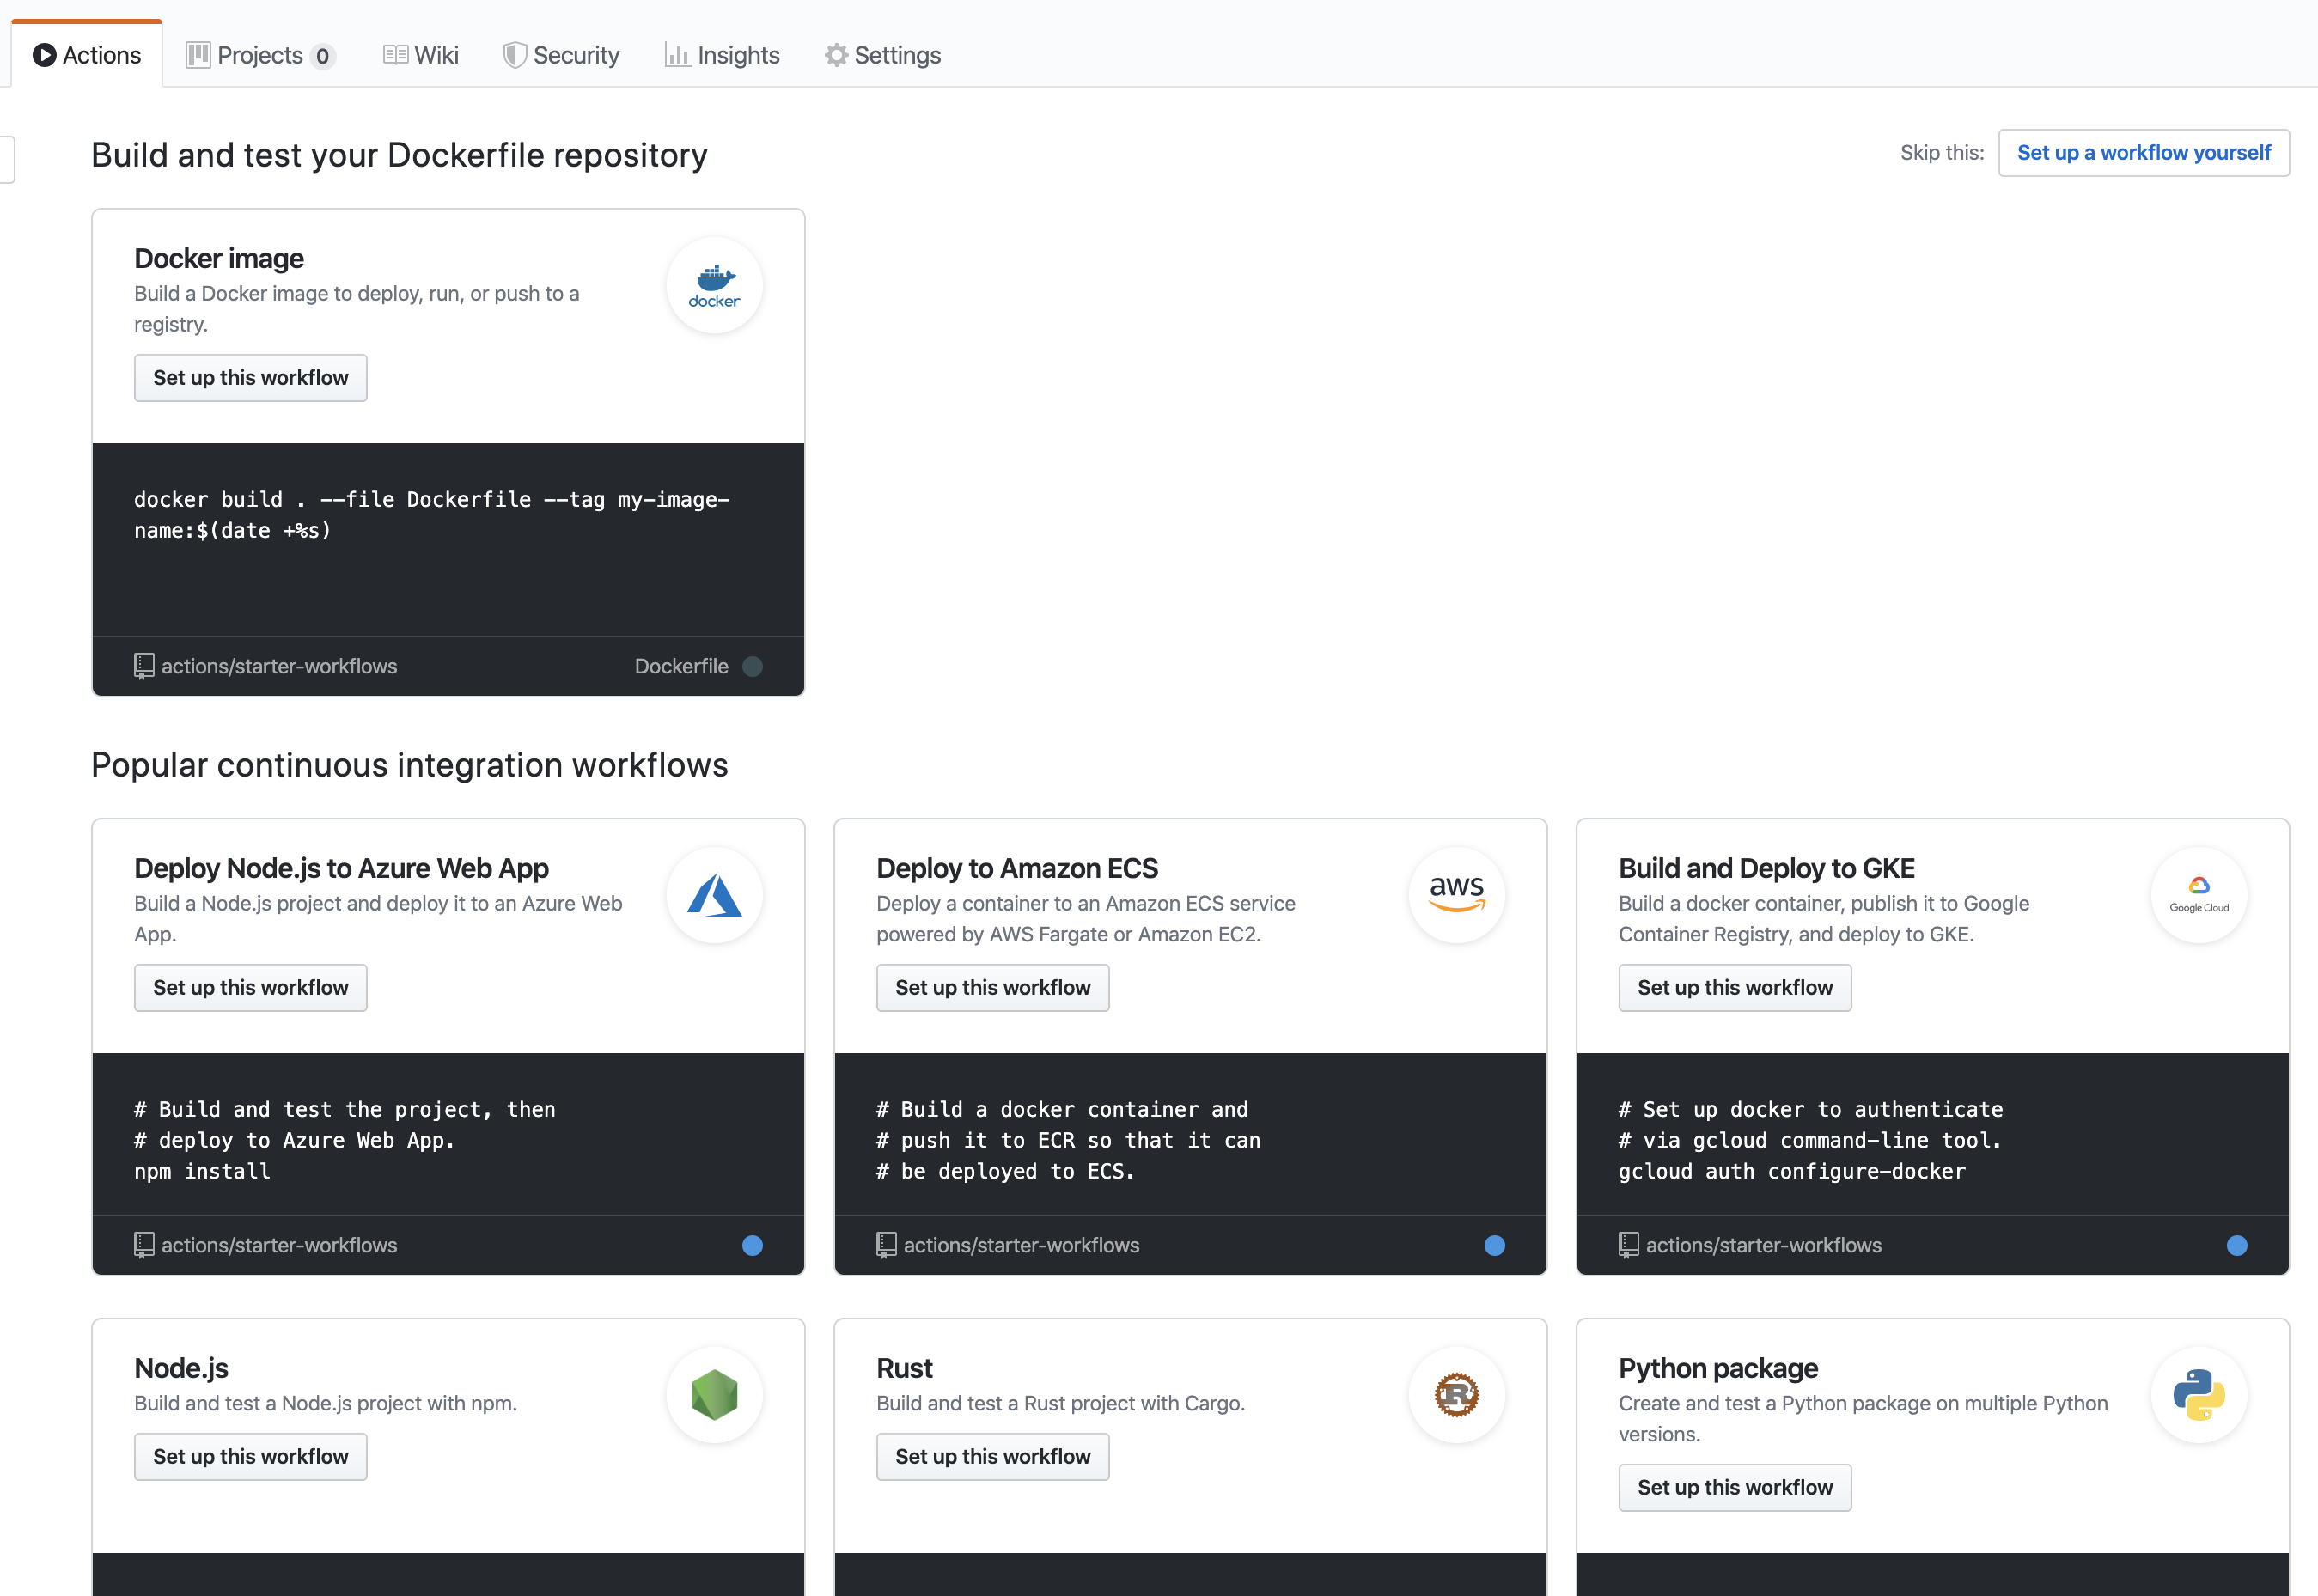Viewport: 2318px width, 1596px height.
Task: Click the Node.js hexagon logo
Action: click(714, 1396)
